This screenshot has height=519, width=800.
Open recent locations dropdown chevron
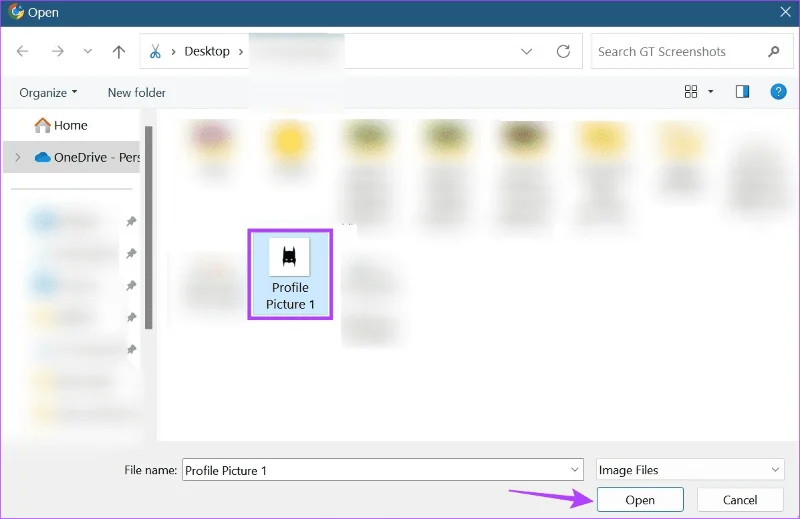[x=88, y=51]
